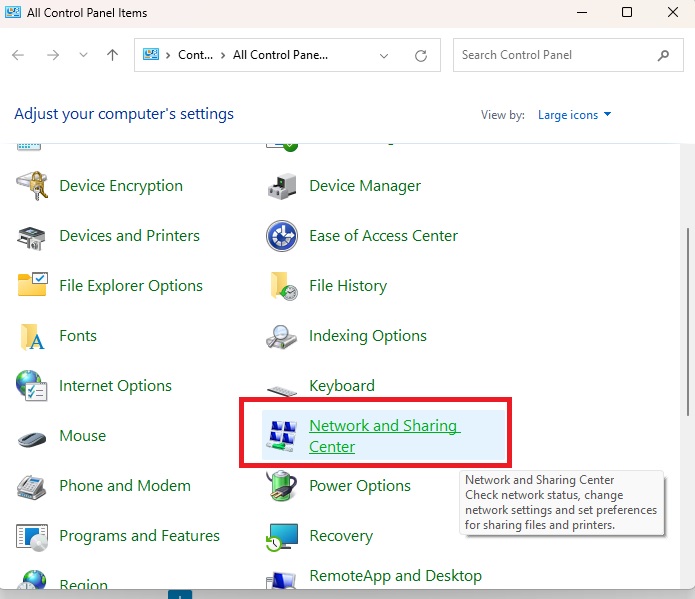Open the Phone and Modem link
Viewport: 695px width, 599px height.
(125, 486)
